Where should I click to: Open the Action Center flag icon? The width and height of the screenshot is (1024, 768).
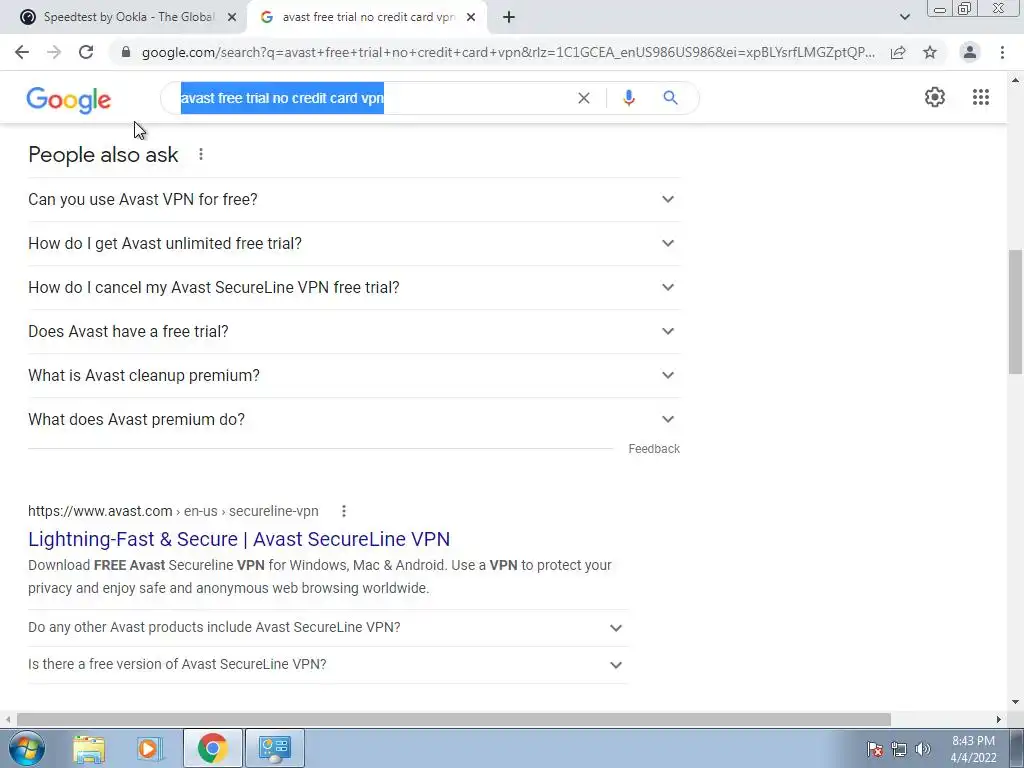pos(875,749)
